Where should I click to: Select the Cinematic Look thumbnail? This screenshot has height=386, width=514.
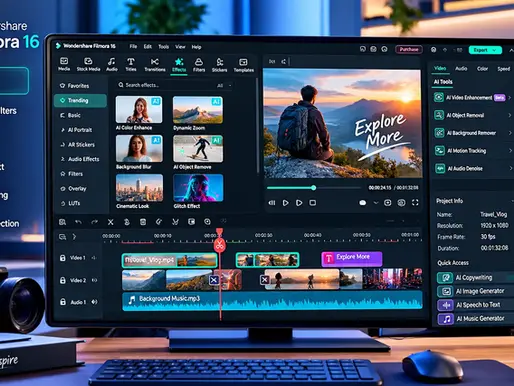139,188
